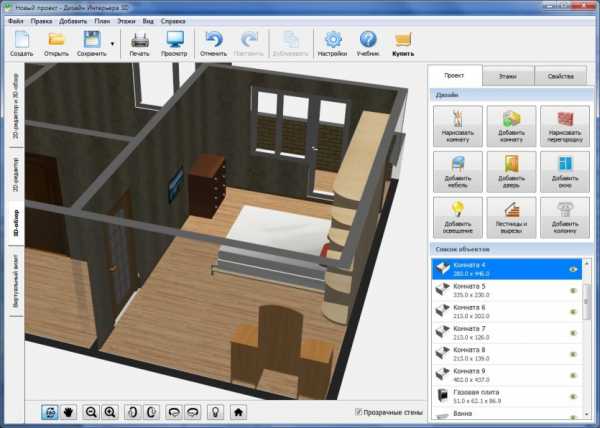Click the Купить (buy) button
This screenshot has height=428, width=600.
click(403, 45)
